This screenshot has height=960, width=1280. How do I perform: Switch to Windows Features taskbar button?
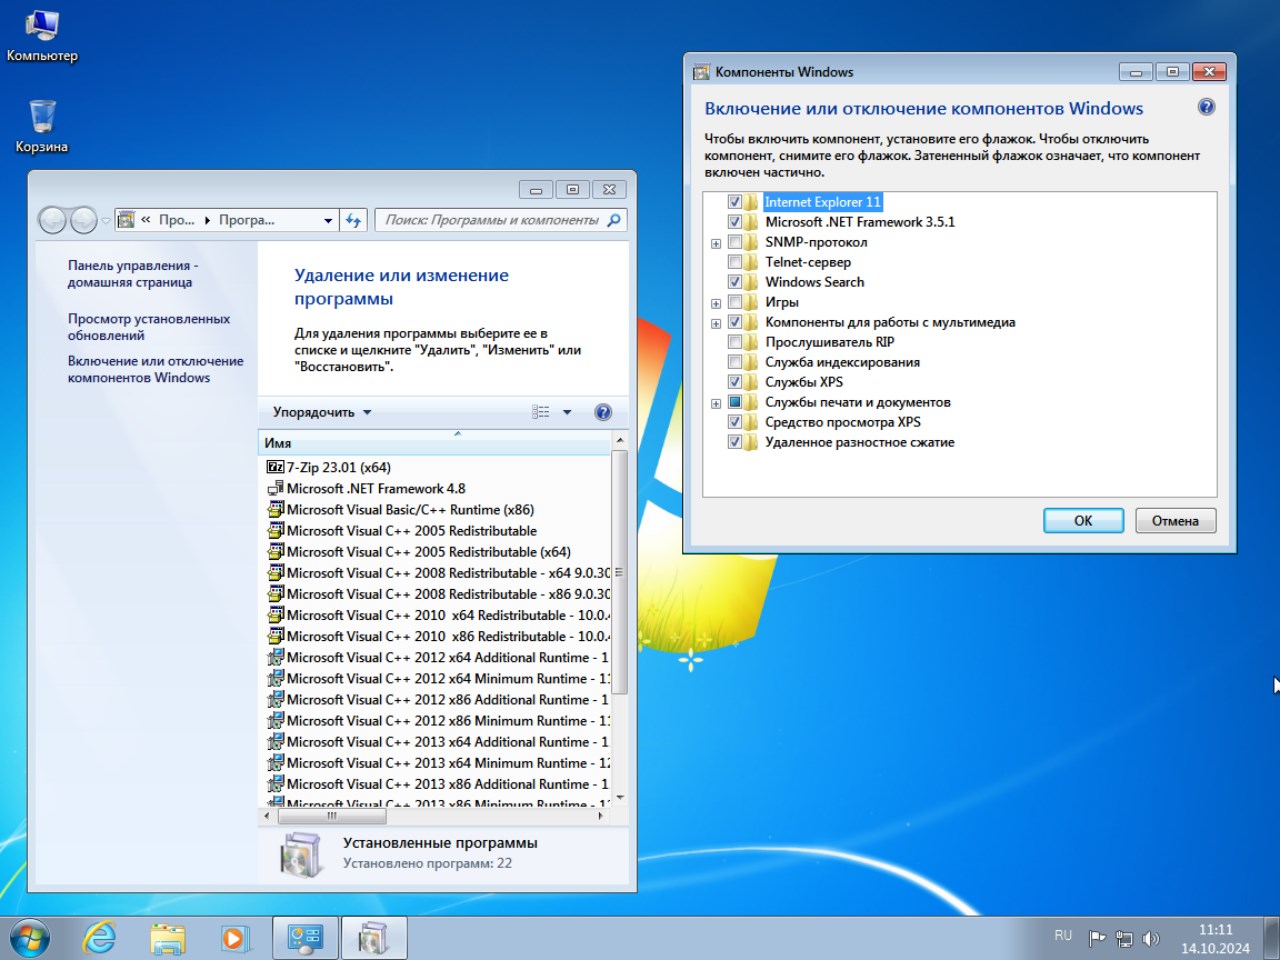[x=373, y=938]
